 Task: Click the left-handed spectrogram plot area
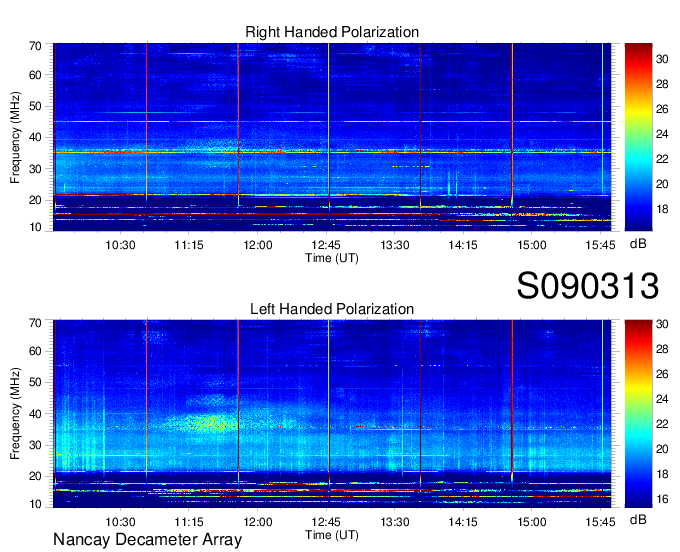pos(332,414)
